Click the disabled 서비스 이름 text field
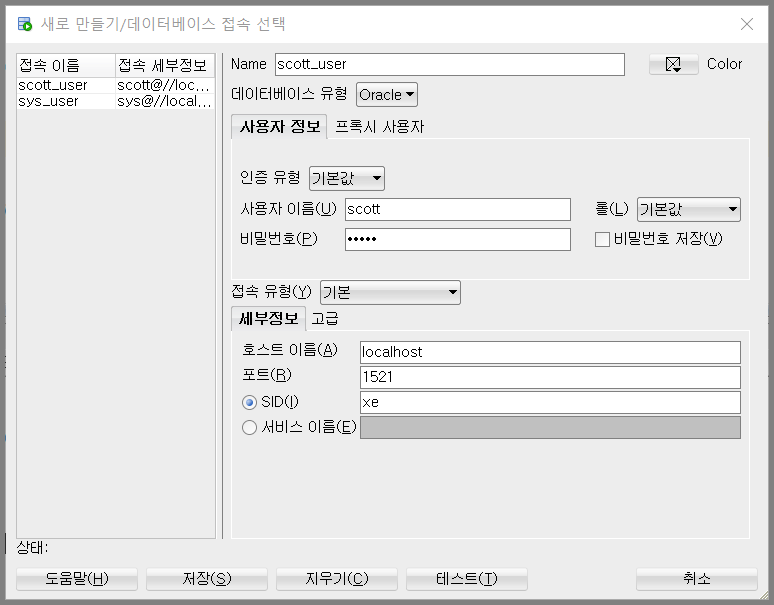 [550, 427]
